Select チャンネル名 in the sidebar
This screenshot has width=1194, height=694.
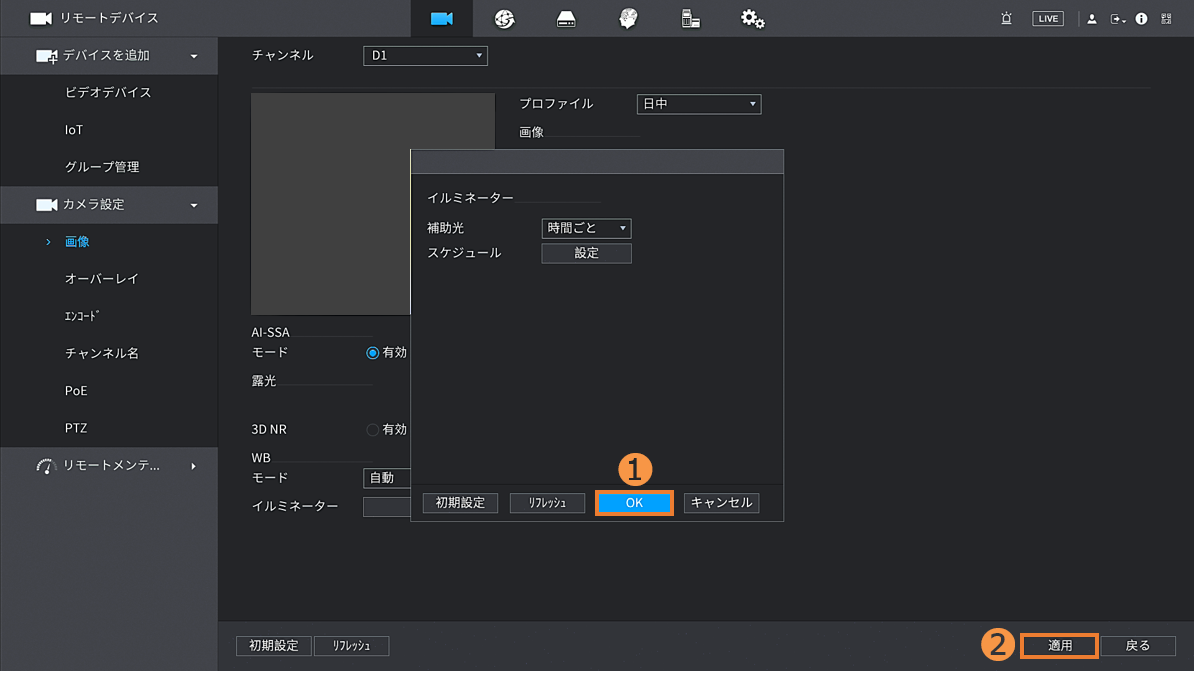point(102,353)
